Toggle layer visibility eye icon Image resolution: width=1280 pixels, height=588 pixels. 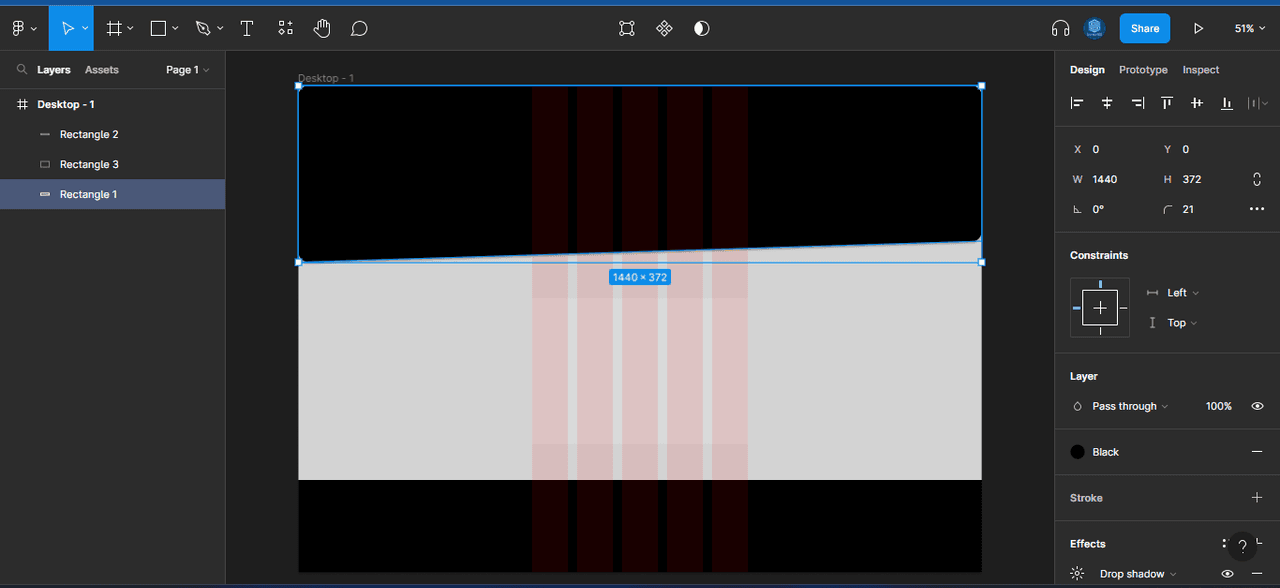[x=1257, y=406]
